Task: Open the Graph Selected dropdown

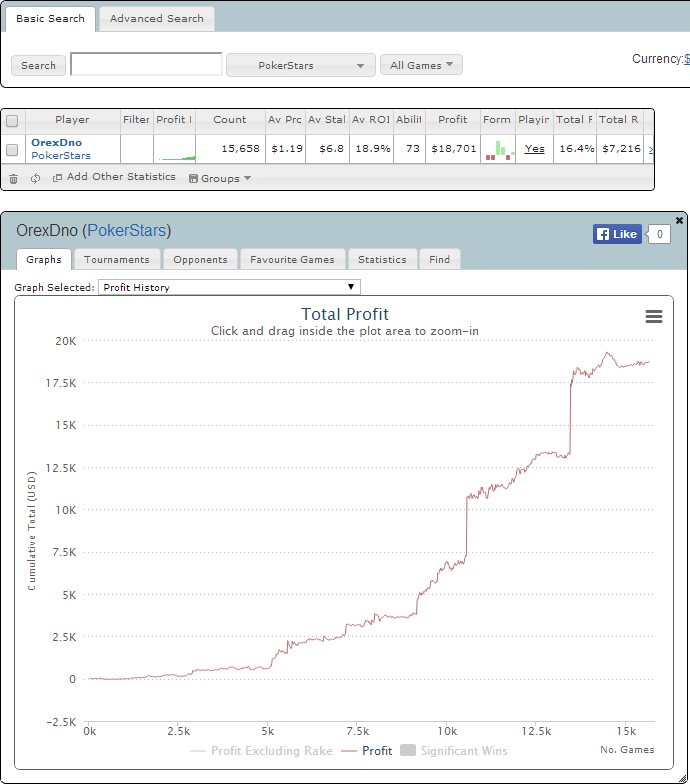Action: click(229, 287)
